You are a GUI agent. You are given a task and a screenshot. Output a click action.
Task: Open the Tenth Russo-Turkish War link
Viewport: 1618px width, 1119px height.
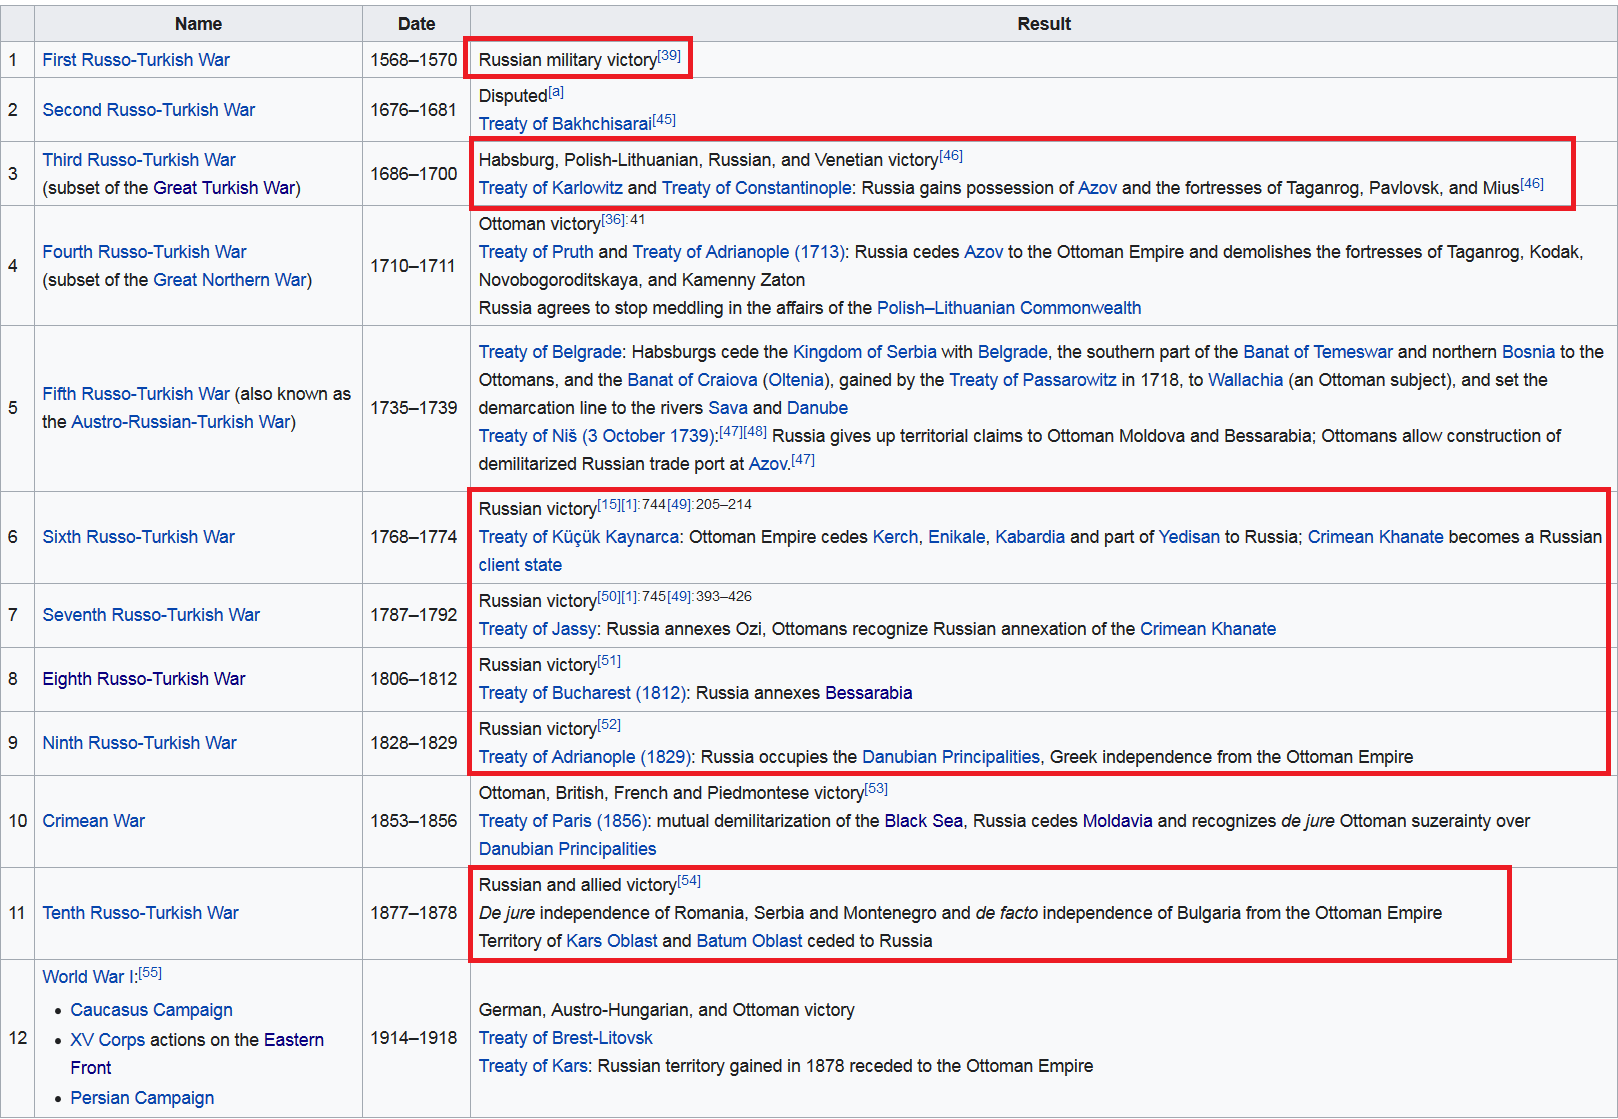coord(141,913)
